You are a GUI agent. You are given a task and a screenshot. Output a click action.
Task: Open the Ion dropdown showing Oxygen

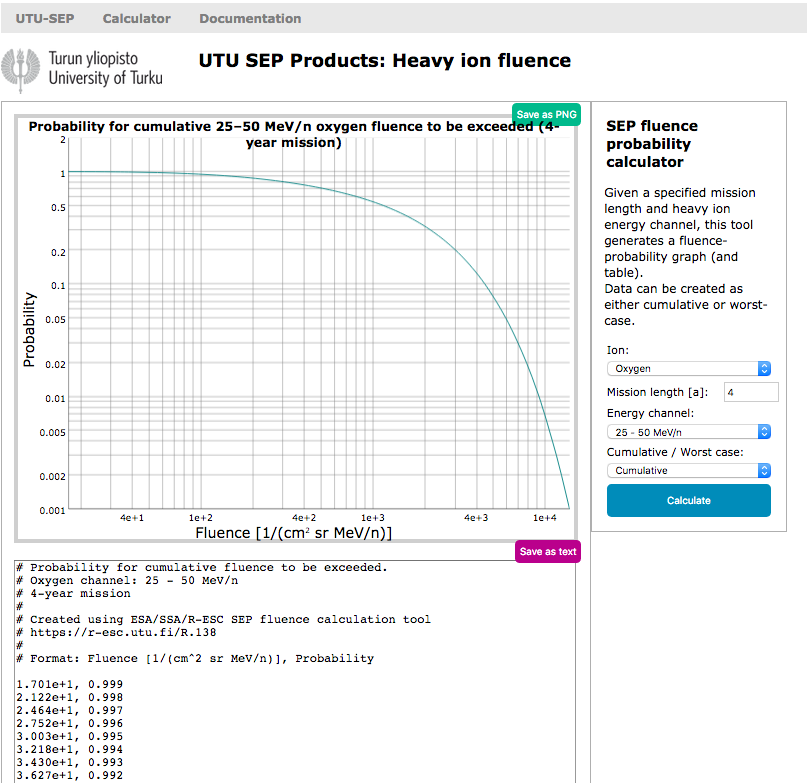pos(688,369)
